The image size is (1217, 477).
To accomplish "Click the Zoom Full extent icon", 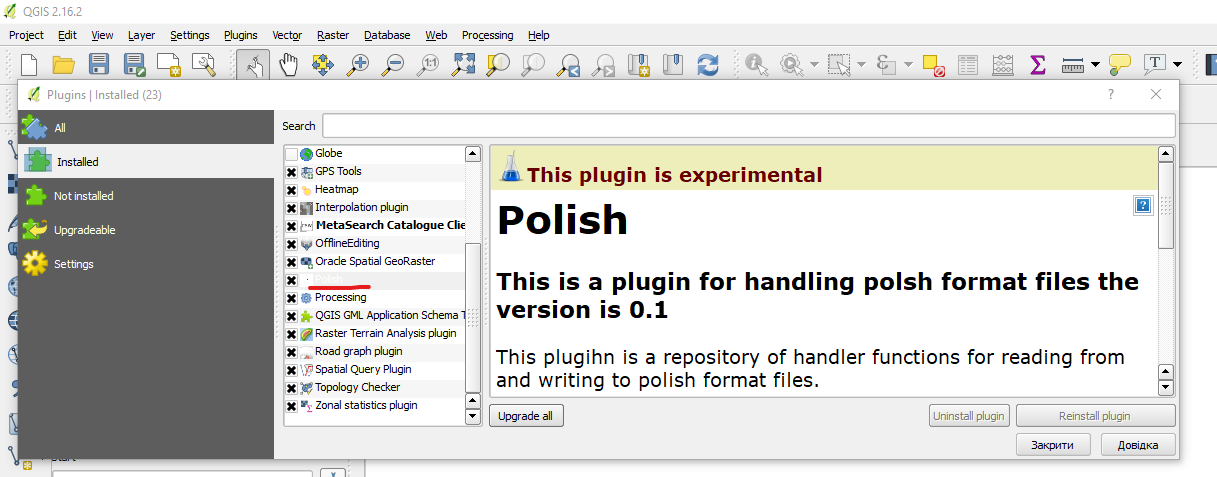I will [463, 65].
